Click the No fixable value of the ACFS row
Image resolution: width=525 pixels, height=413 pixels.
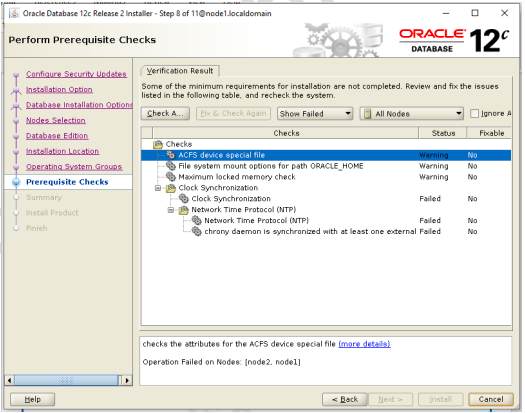pos(472,155)
